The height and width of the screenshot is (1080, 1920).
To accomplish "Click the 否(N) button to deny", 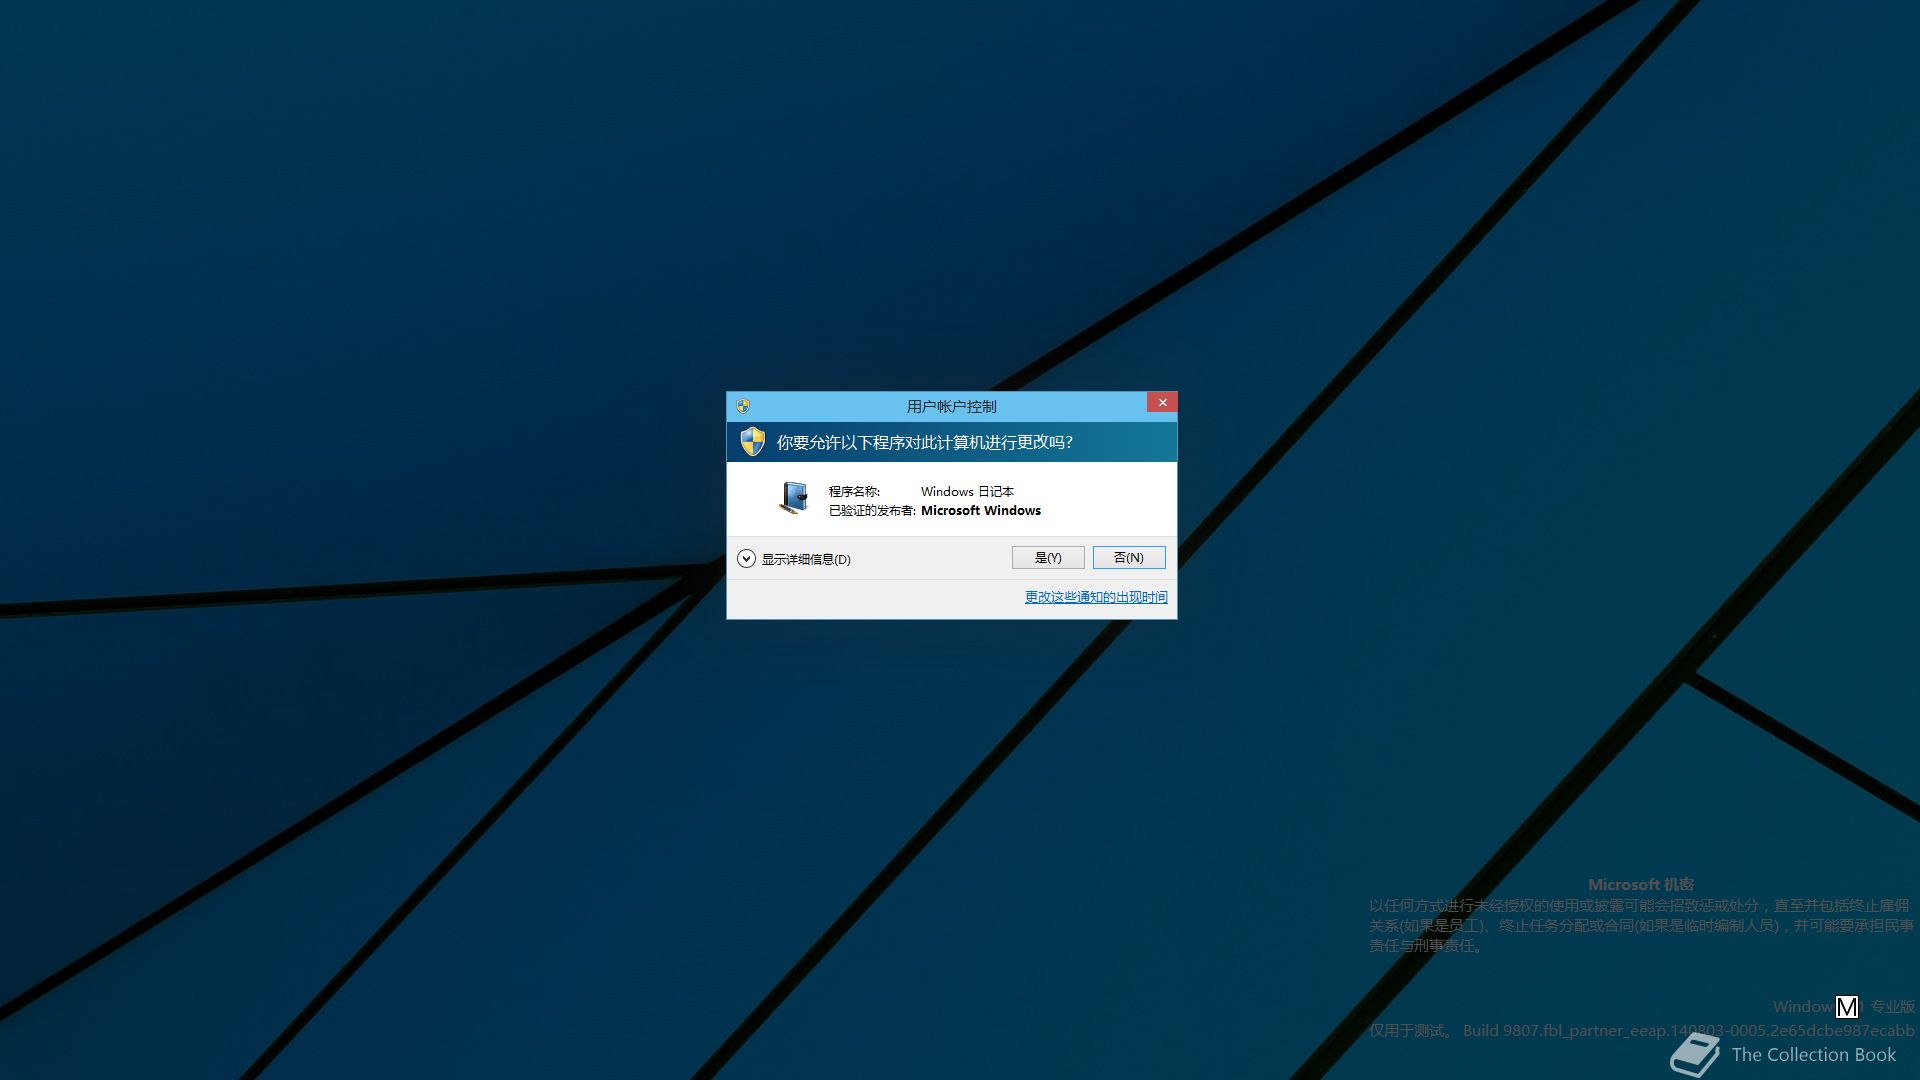I will click(x=1129, y=558).
